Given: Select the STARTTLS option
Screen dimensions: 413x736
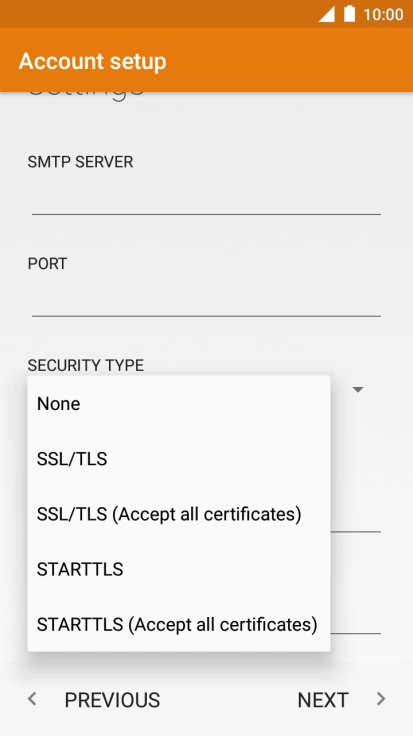Looking at the screenshot, I should coord(179,569).
